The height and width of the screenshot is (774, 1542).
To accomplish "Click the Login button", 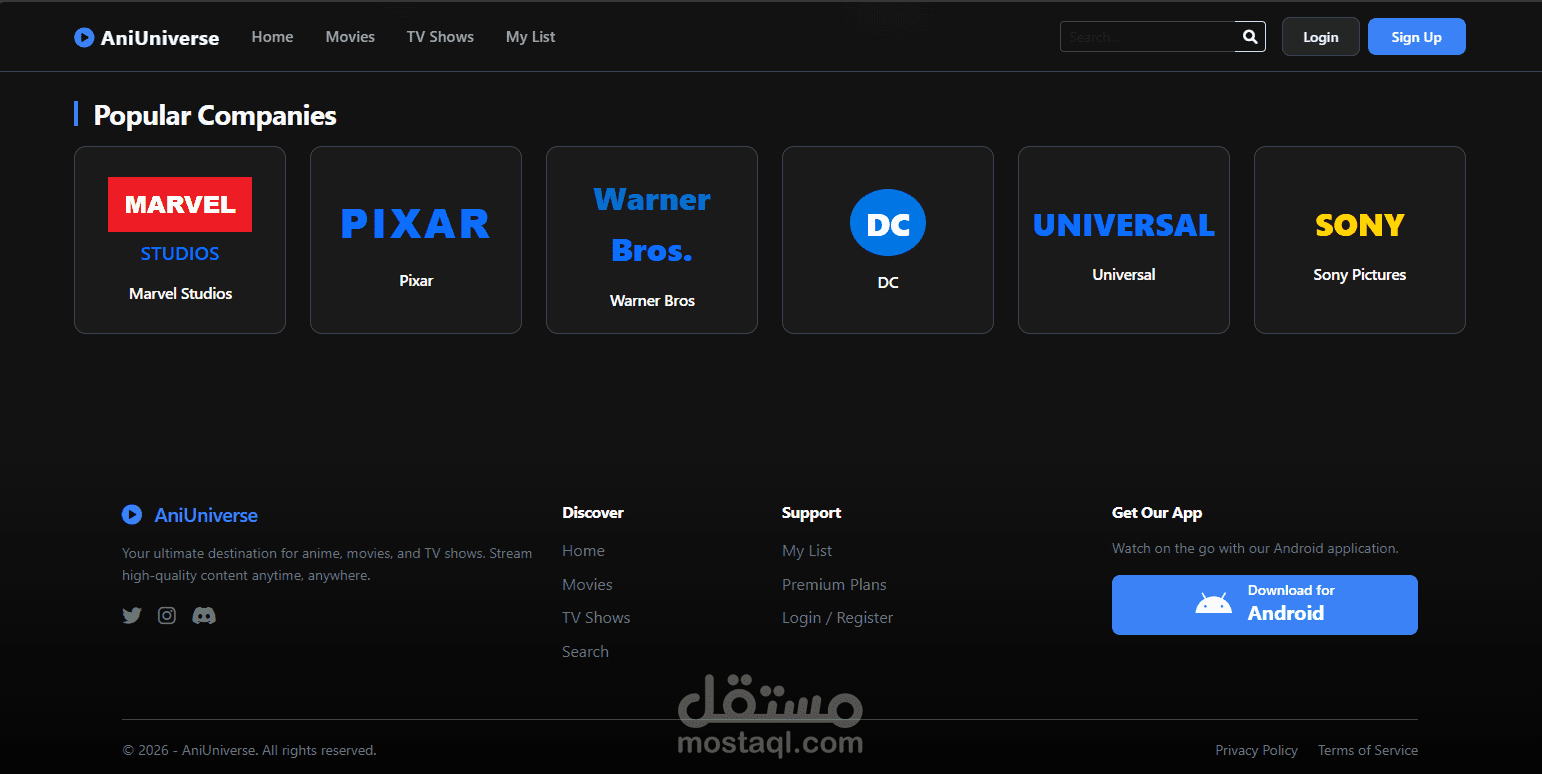I will (x=1321, y=37).
